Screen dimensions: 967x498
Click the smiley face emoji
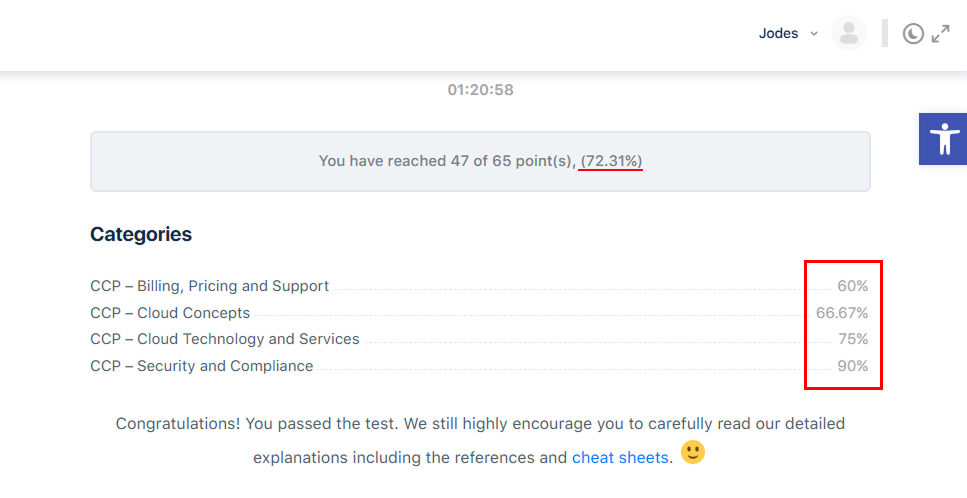click(693, 452)
